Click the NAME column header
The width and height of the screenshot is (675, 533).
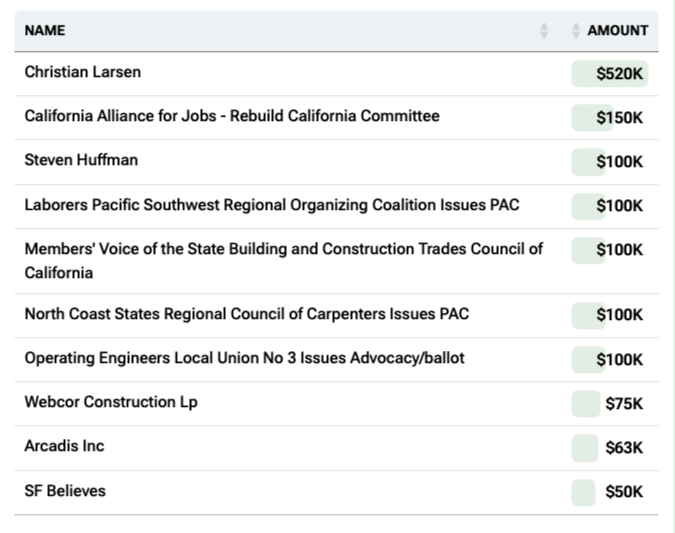[45, 31]
